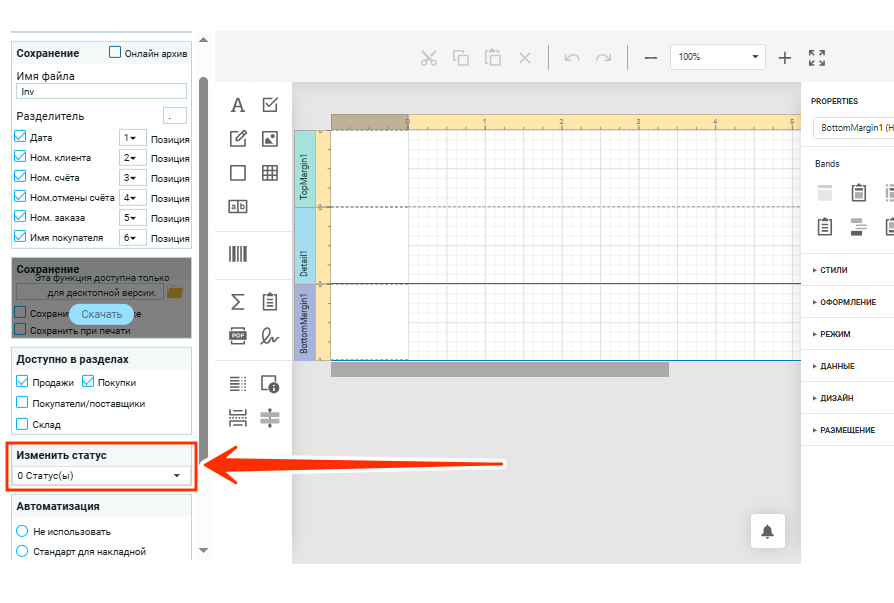Uncheck the Покупки checkbox
Screen dimensions: 894x603
pyautogui.click(x=88, y=381)
